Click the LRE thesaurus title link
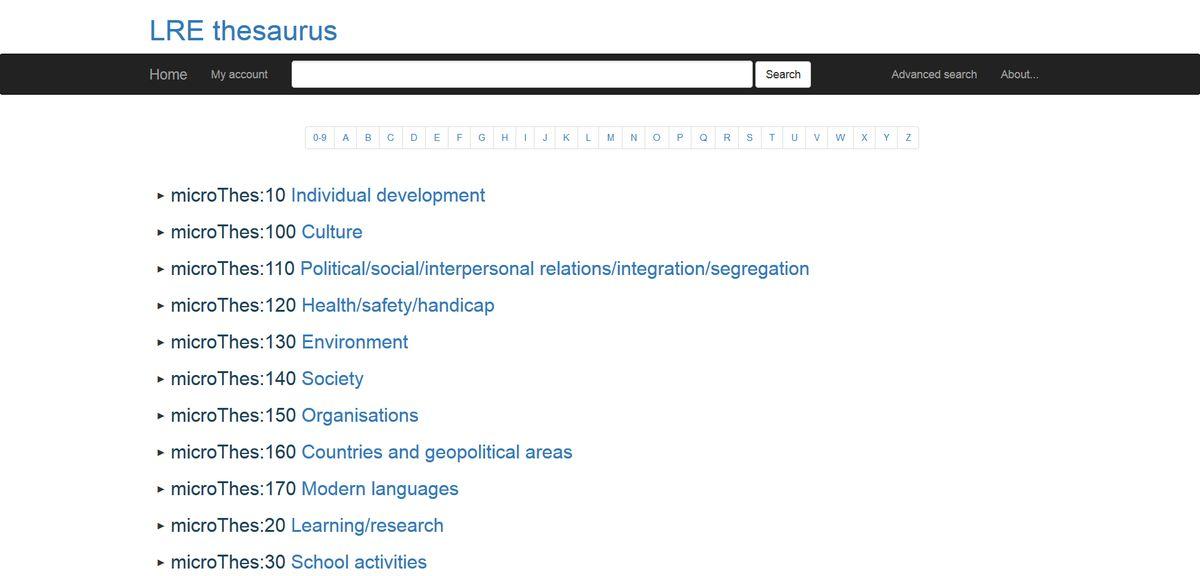This screenshot has height=576, width=1200. coord(243,31)
